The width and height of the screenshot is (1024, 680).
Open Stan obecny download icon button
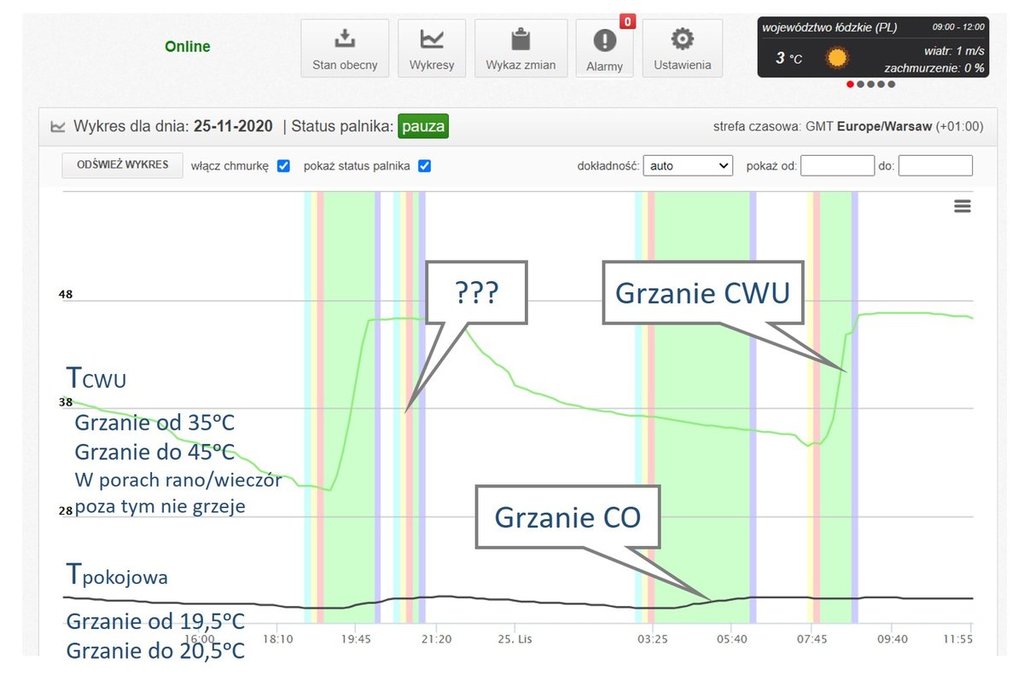tap(344, 48)
